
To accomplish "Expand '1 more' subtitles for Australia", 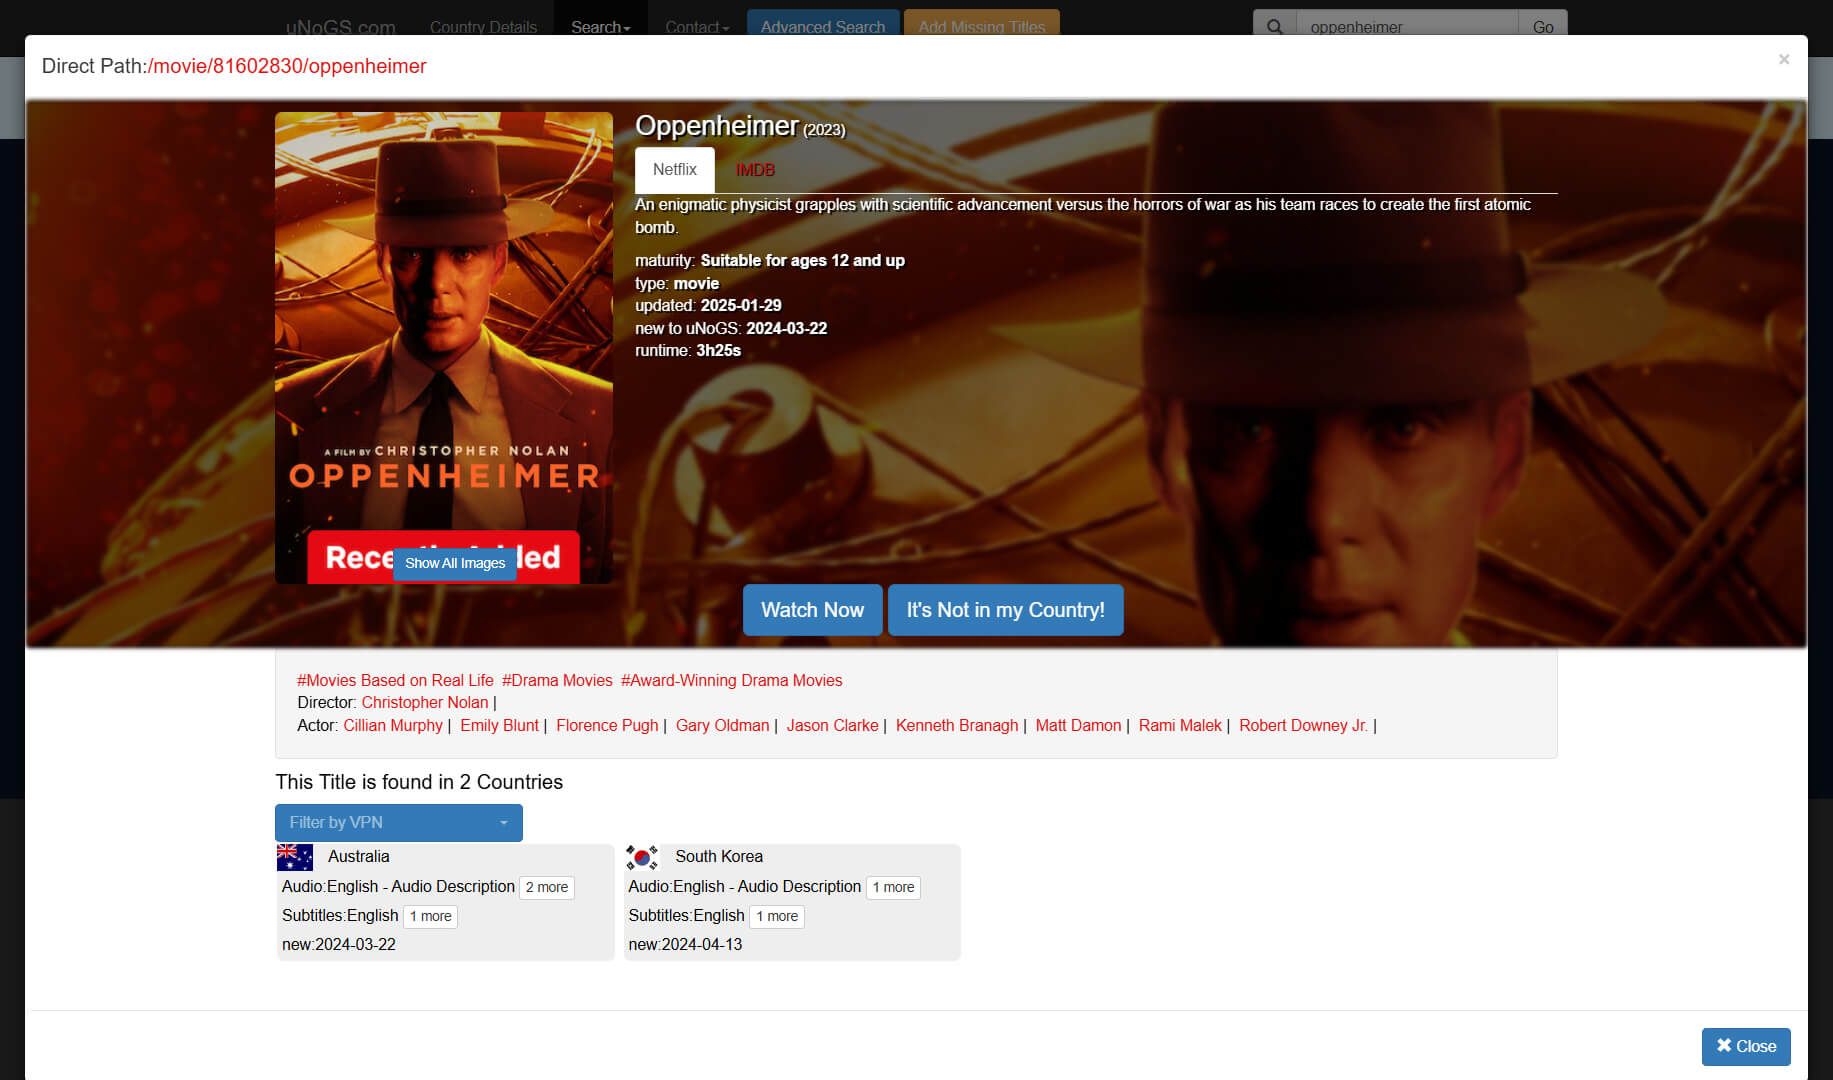I will coord(431,916).
